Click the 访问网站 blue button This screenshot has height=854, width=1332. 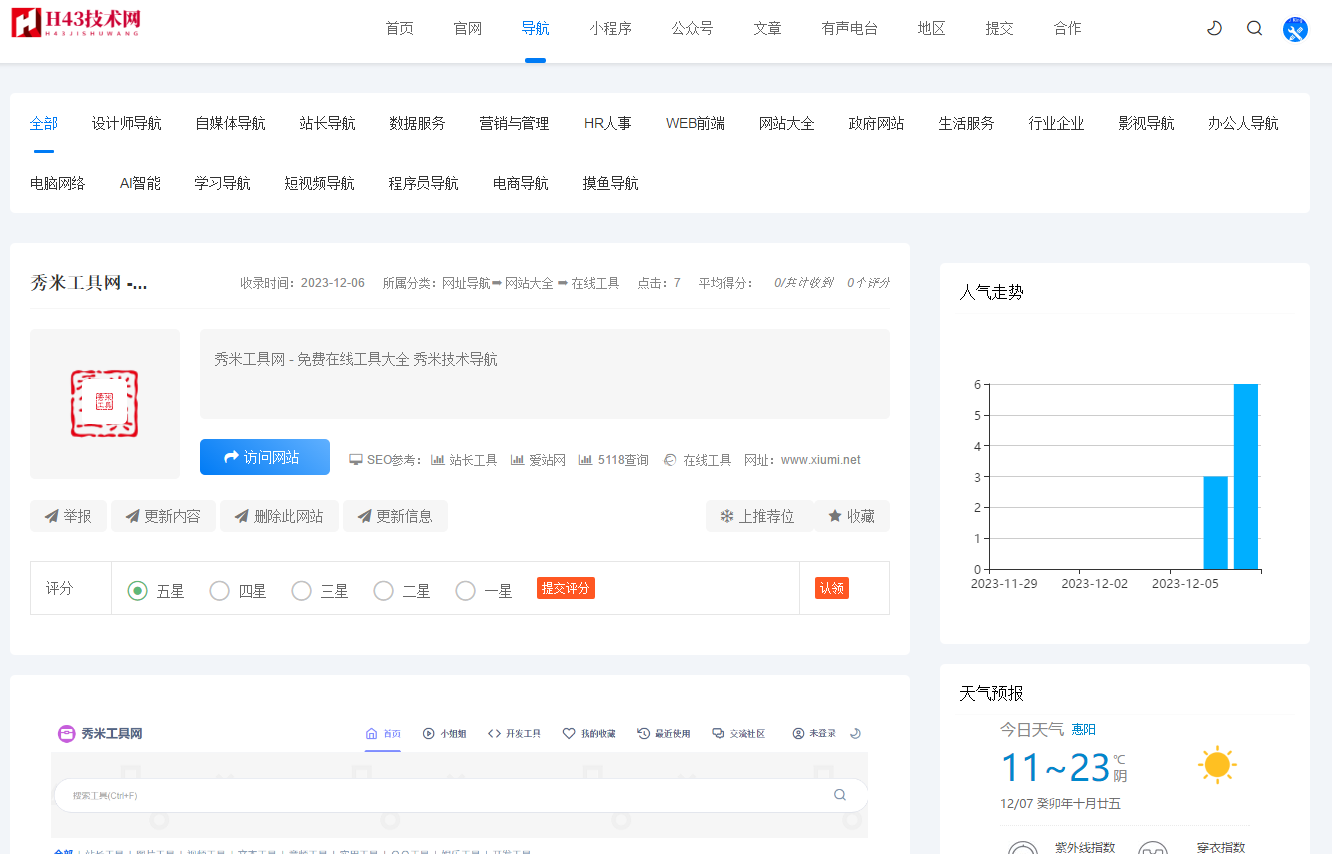tap(264, 457)
